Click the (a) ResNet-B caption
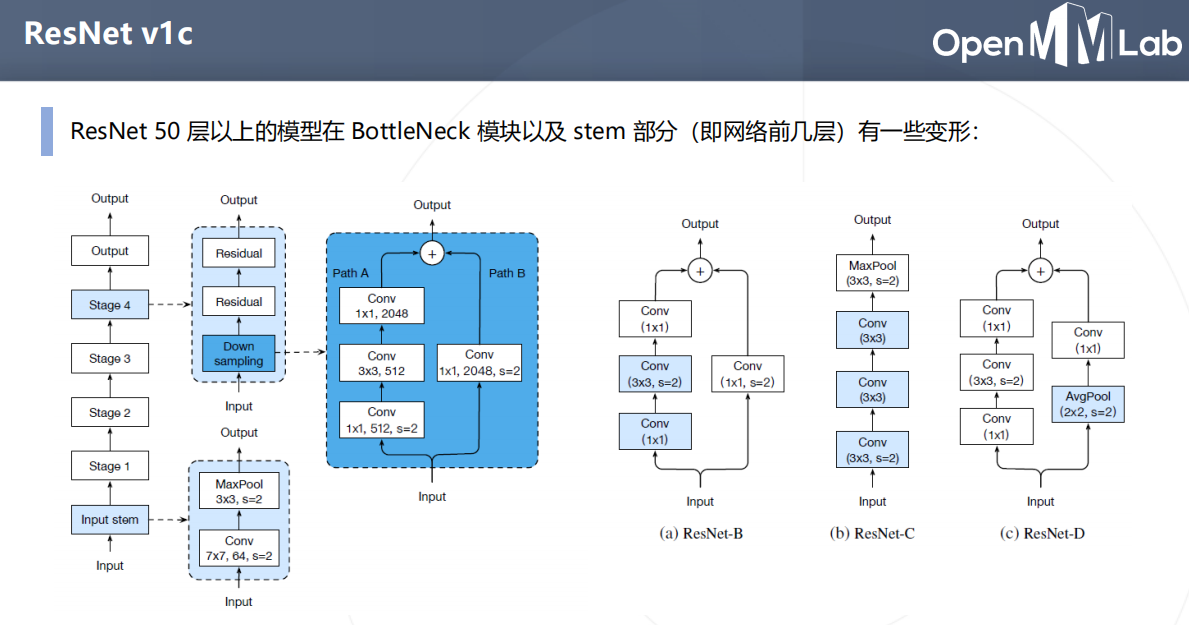 pyautogui.click(x=701, y=533)
